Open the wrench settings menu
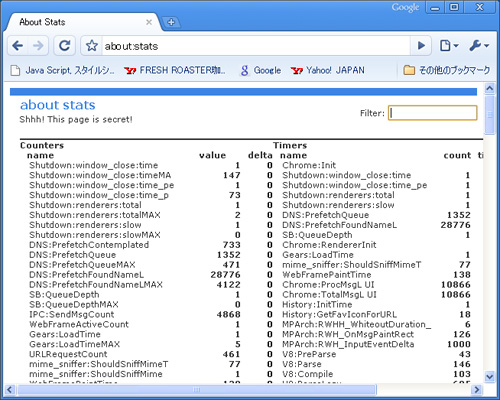The height and width of the screenshot is (400, 500). coord(479,46)
